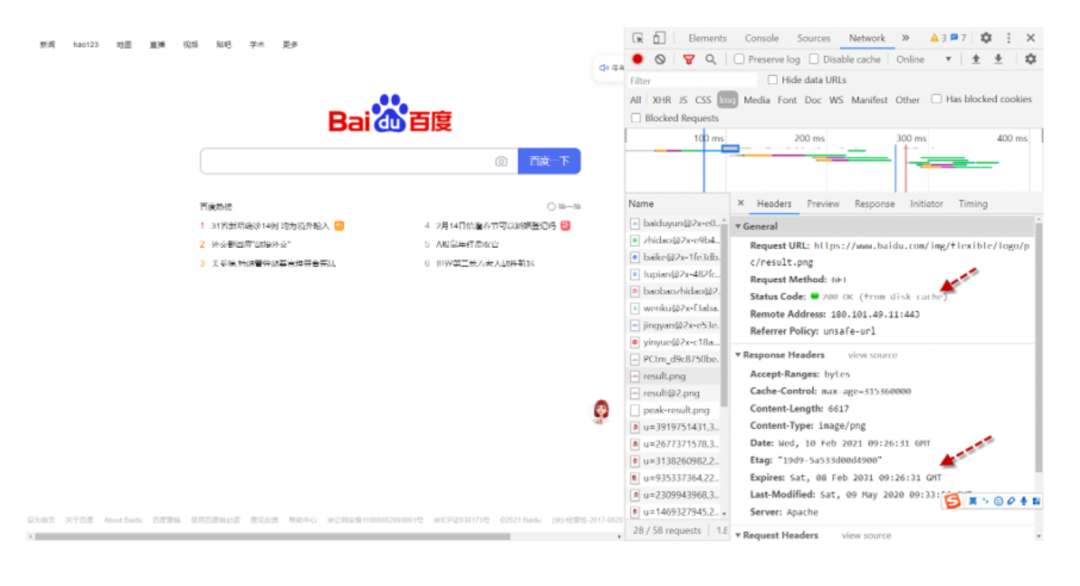Check the Disable cache option
Image resolution: width=1080 pixels, height=586 pixels.
814,58
